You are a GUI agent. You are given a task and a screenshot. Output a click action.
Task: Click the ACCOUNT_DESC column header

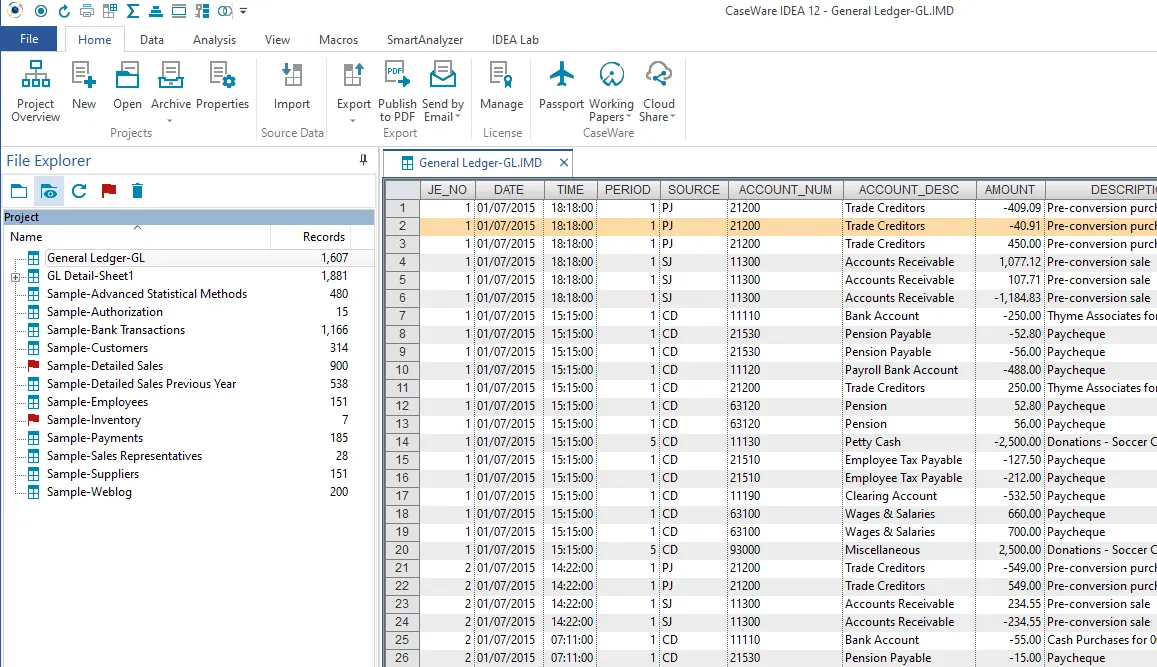point(908,190)
